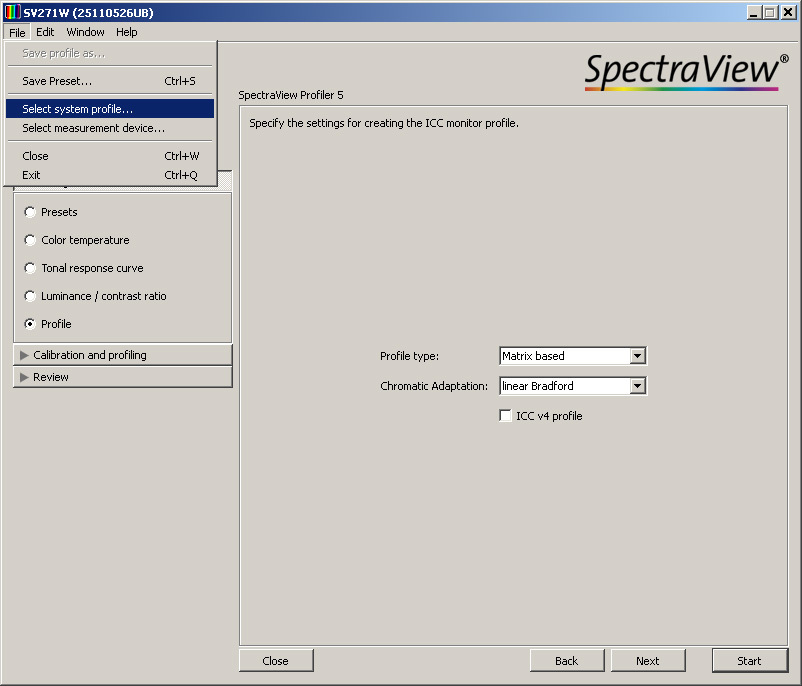Open the Chromatic Adaptation dropdown
The width and height of the screenshot is (802, 686).
(x=573, y=386)
